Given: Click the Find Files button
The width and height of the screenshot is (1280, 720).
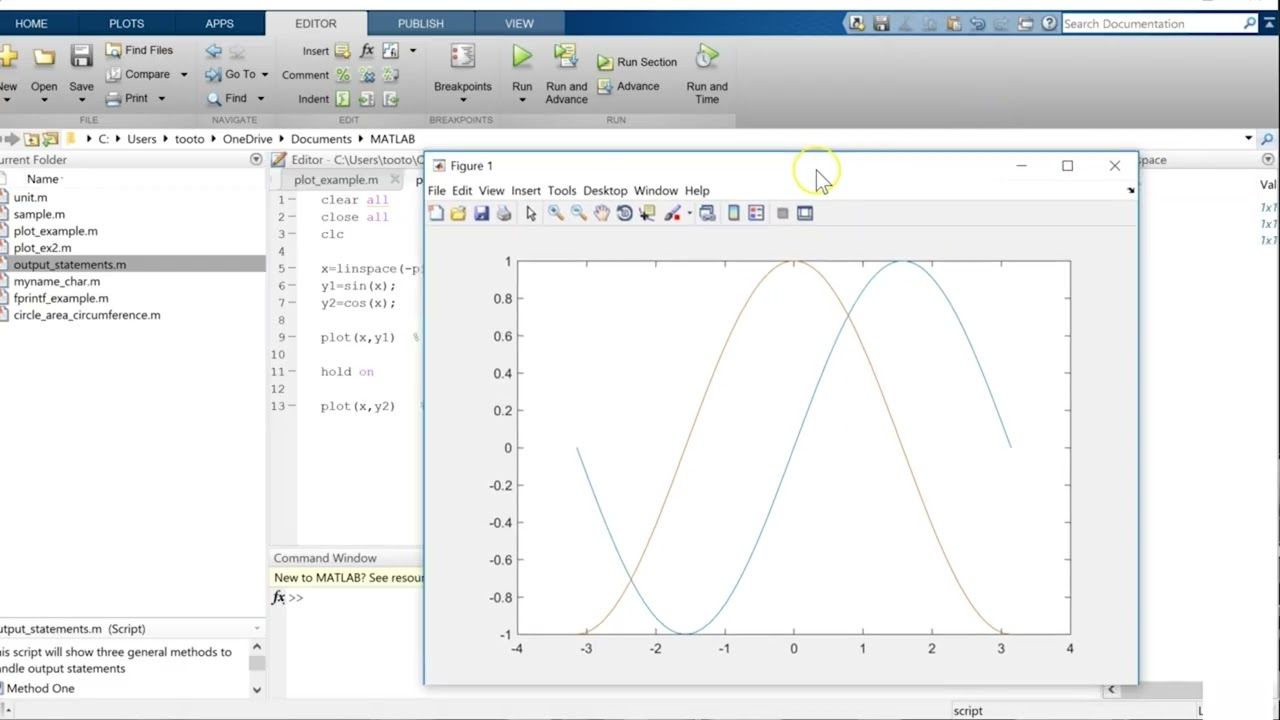Looking at the screenshot, I should coord(139,50).
